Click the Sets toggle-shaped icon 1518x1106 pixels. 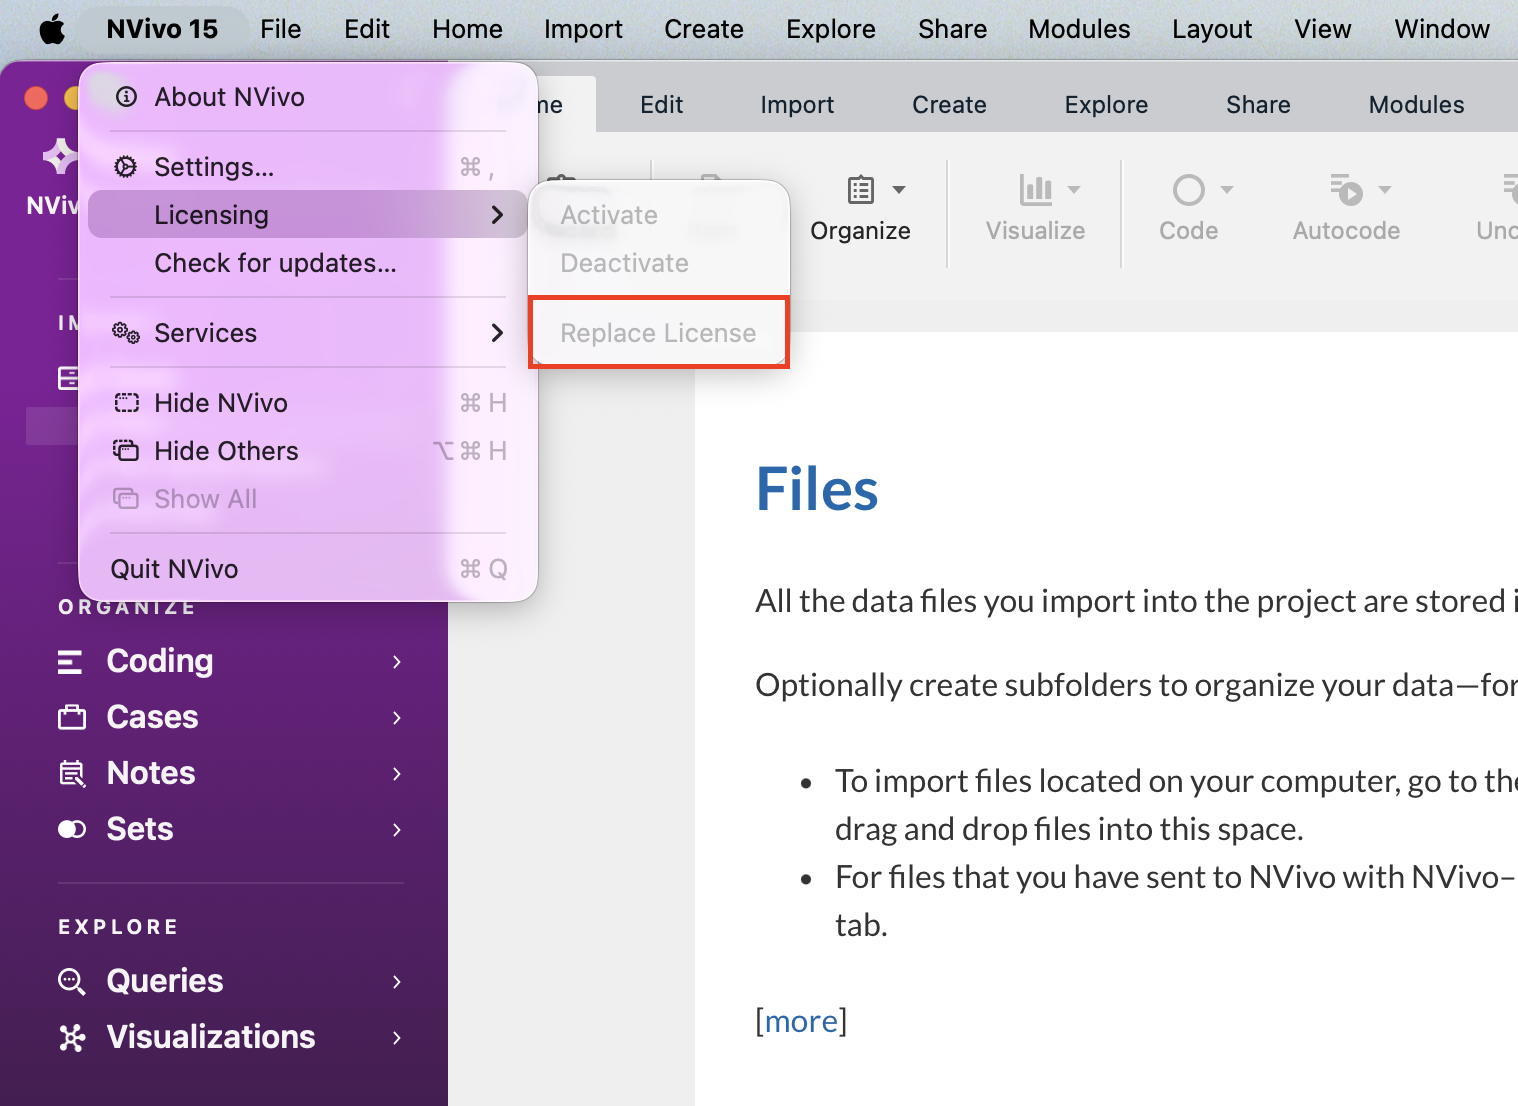pyautogui.click(x=72, y=829)
